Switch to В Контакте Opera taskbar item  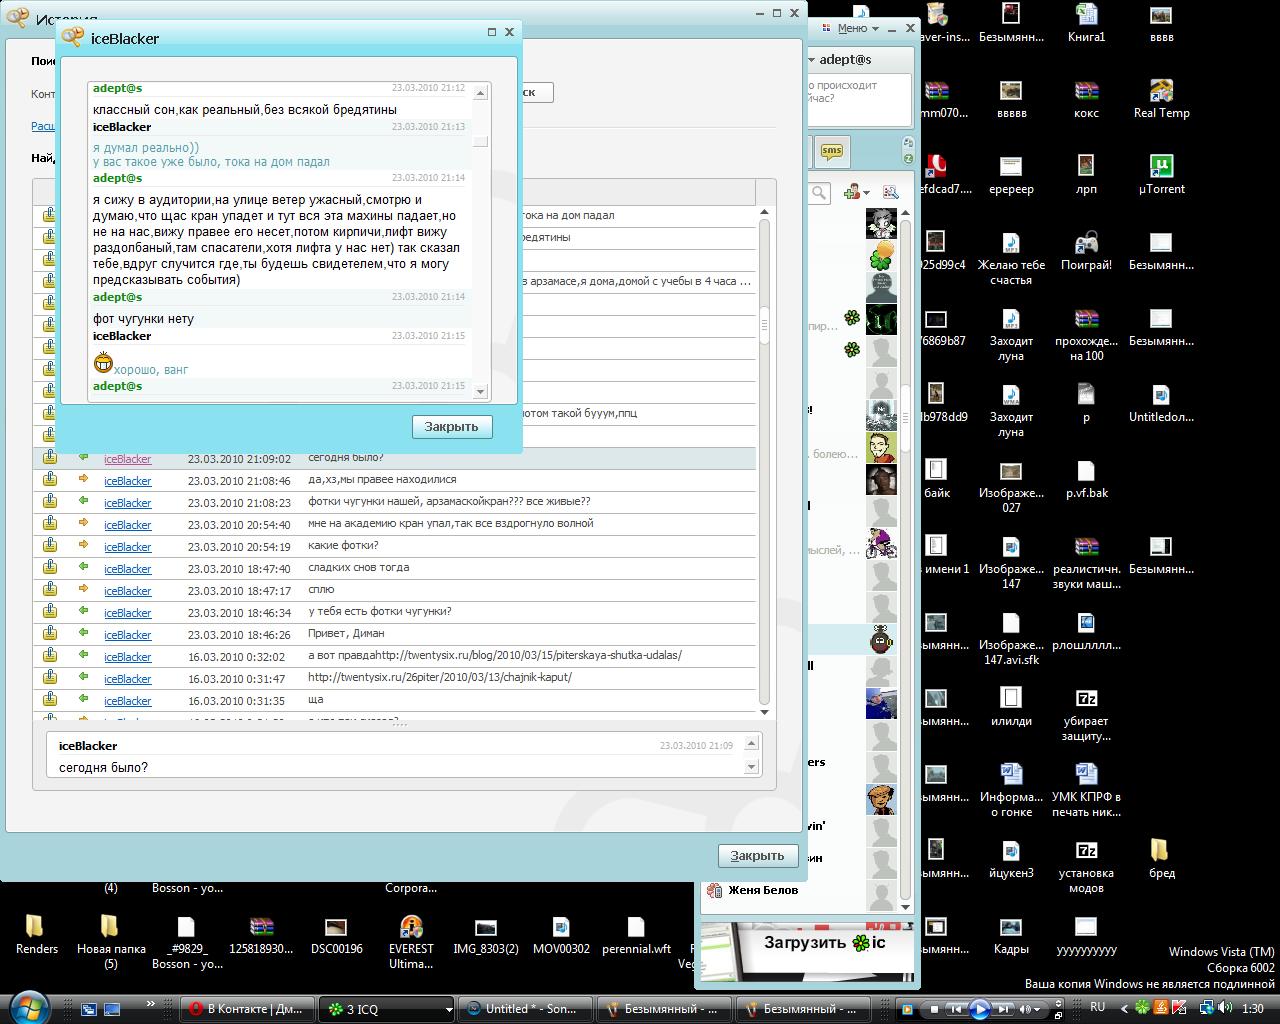[x=247, y=1009]
